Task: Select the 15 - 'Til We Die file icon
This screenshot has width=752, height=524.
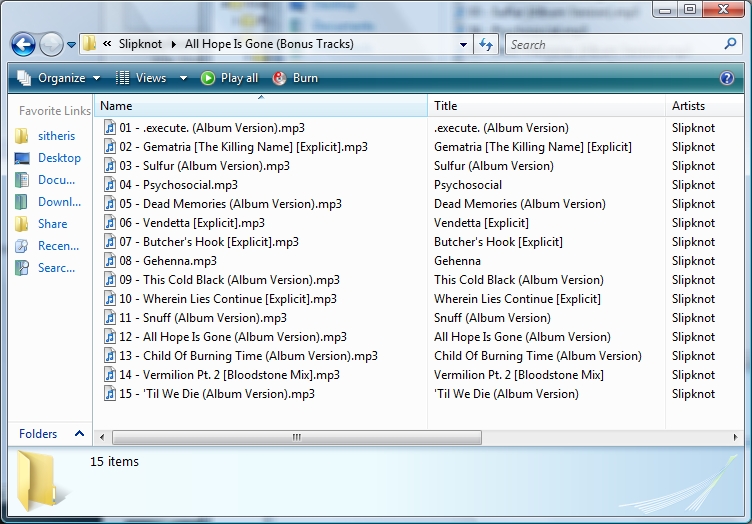Action: tap(110, 394)
